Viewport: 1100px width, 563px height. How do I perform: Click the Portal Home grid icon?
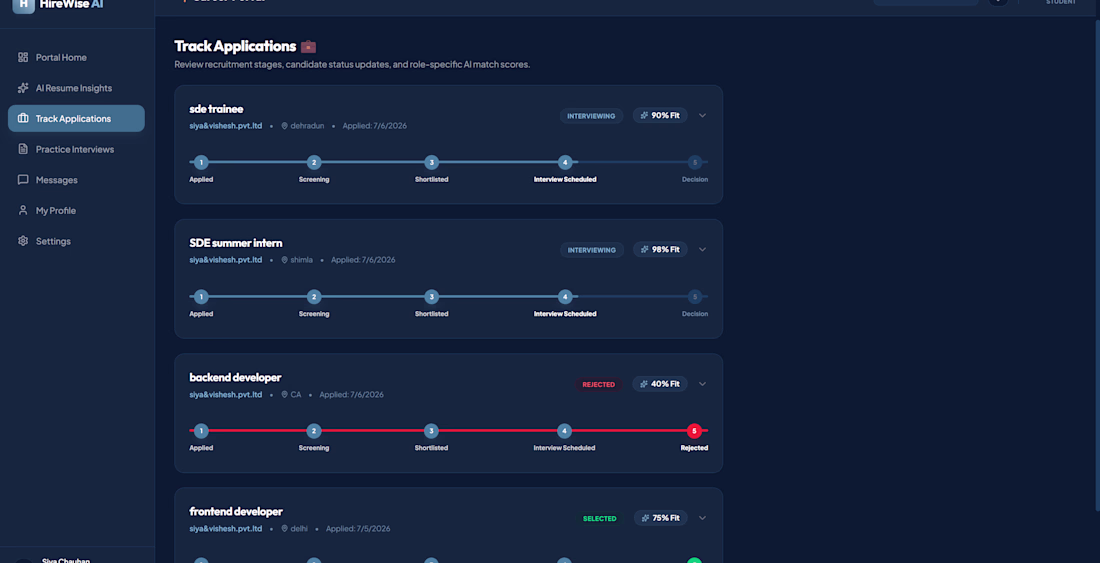pyautogui.click(x=23, y=57)
